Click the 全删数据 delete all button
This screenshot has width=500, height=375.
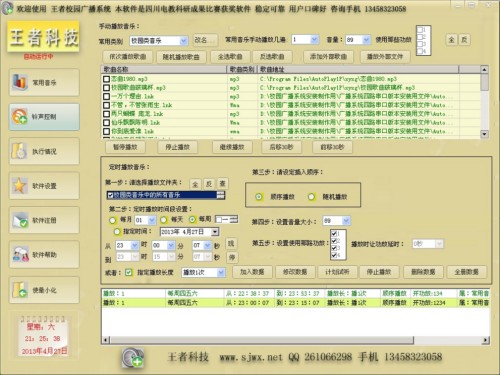coord(466,272)
